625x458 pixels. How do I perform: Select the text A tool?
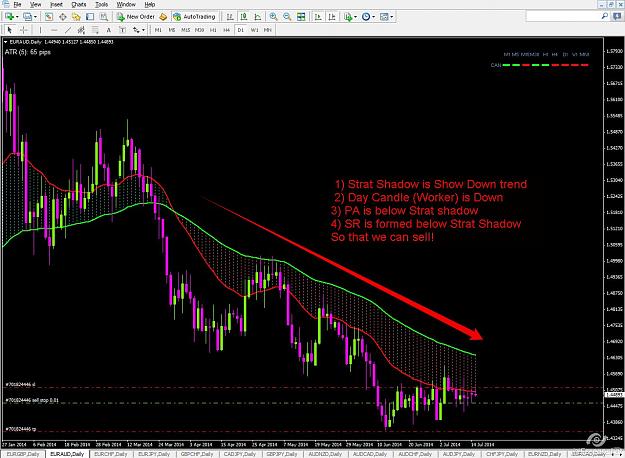[x=108, y=30]
